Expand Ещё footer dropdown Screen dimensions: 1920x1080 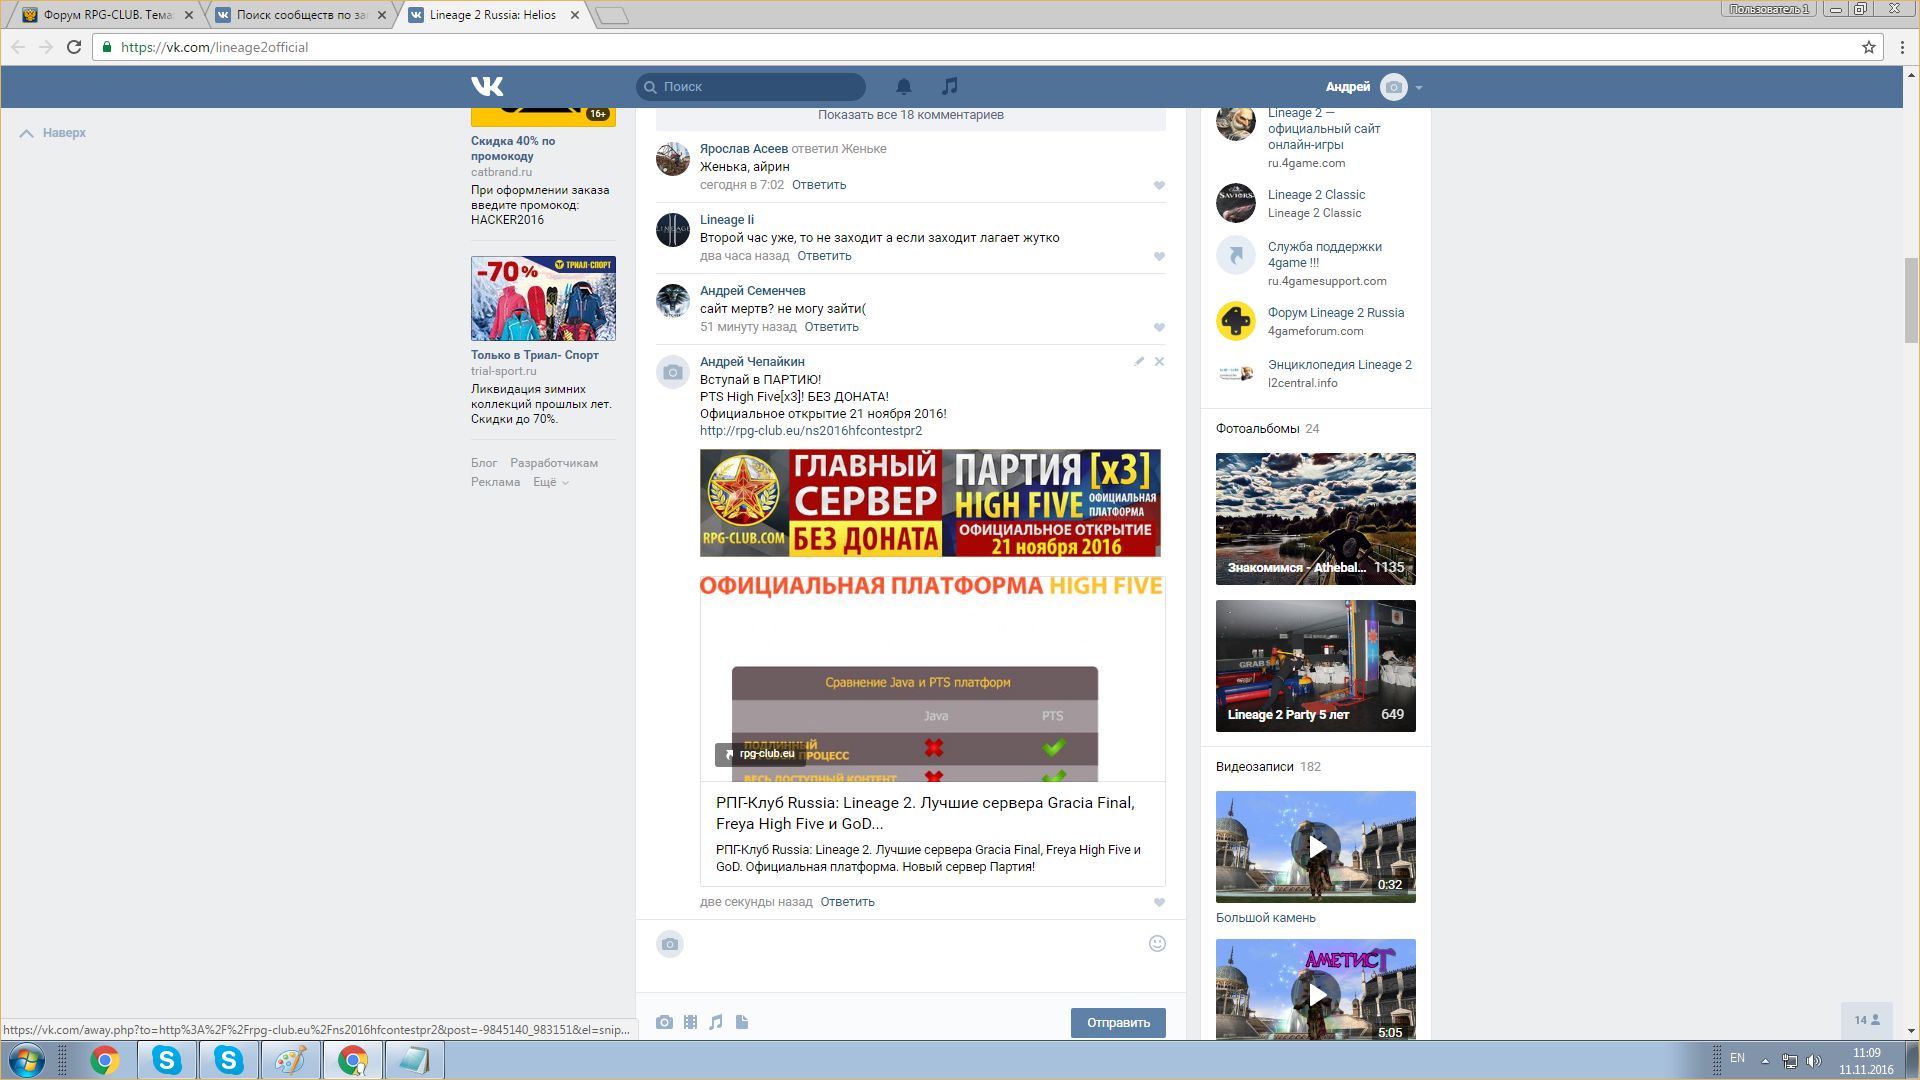(x=550, y=482)
